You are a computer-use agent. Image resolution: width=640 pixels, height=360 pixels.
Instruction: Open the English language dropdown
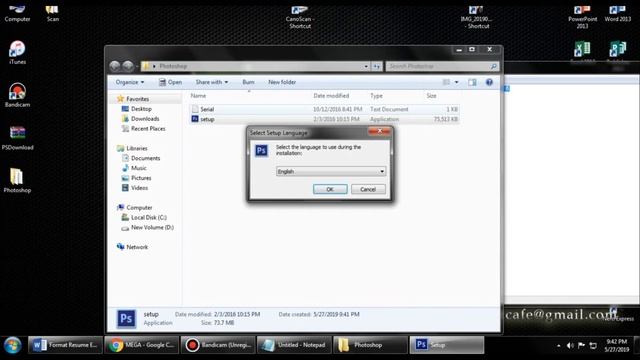[331, 171]
